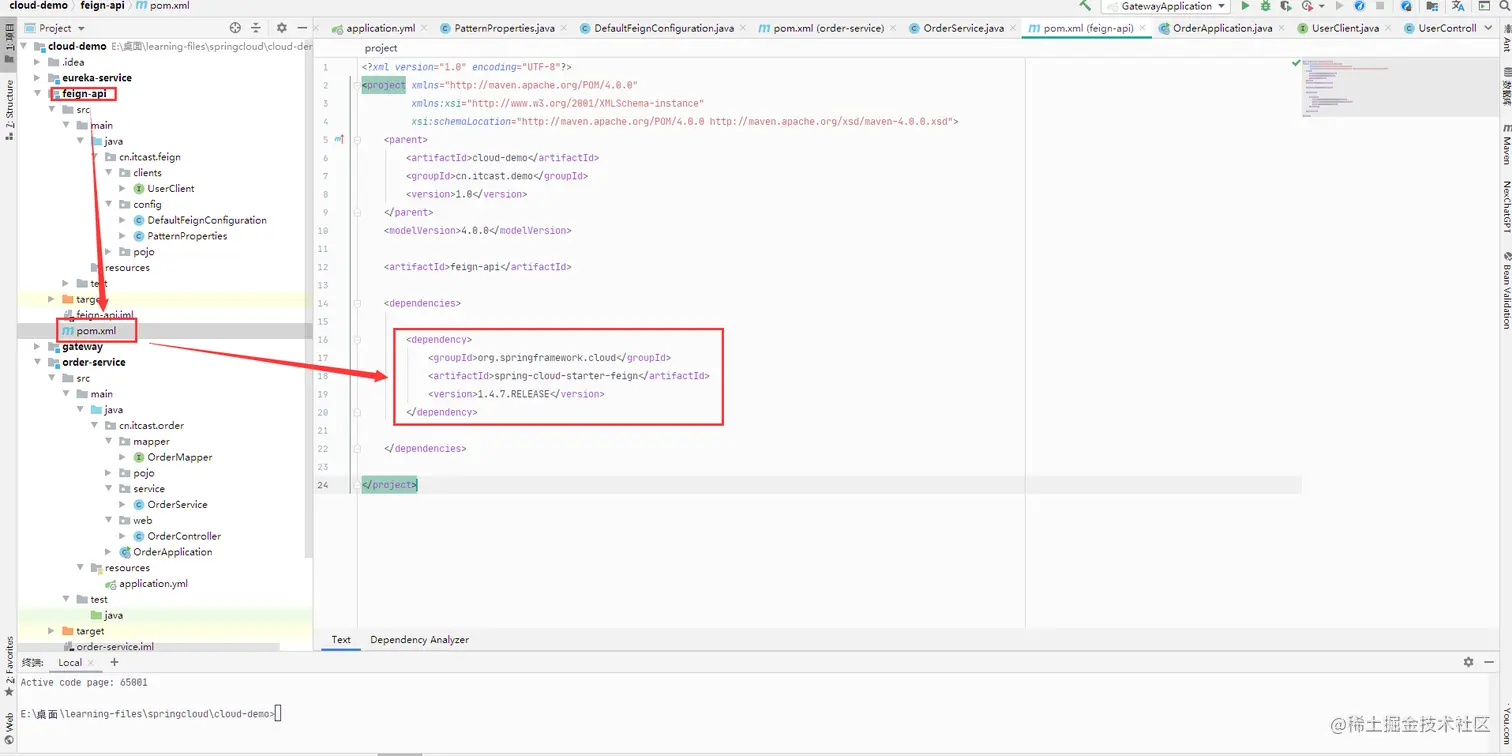Click the Maven gutter icon at line 5
1512x756 pixels.
339,139
